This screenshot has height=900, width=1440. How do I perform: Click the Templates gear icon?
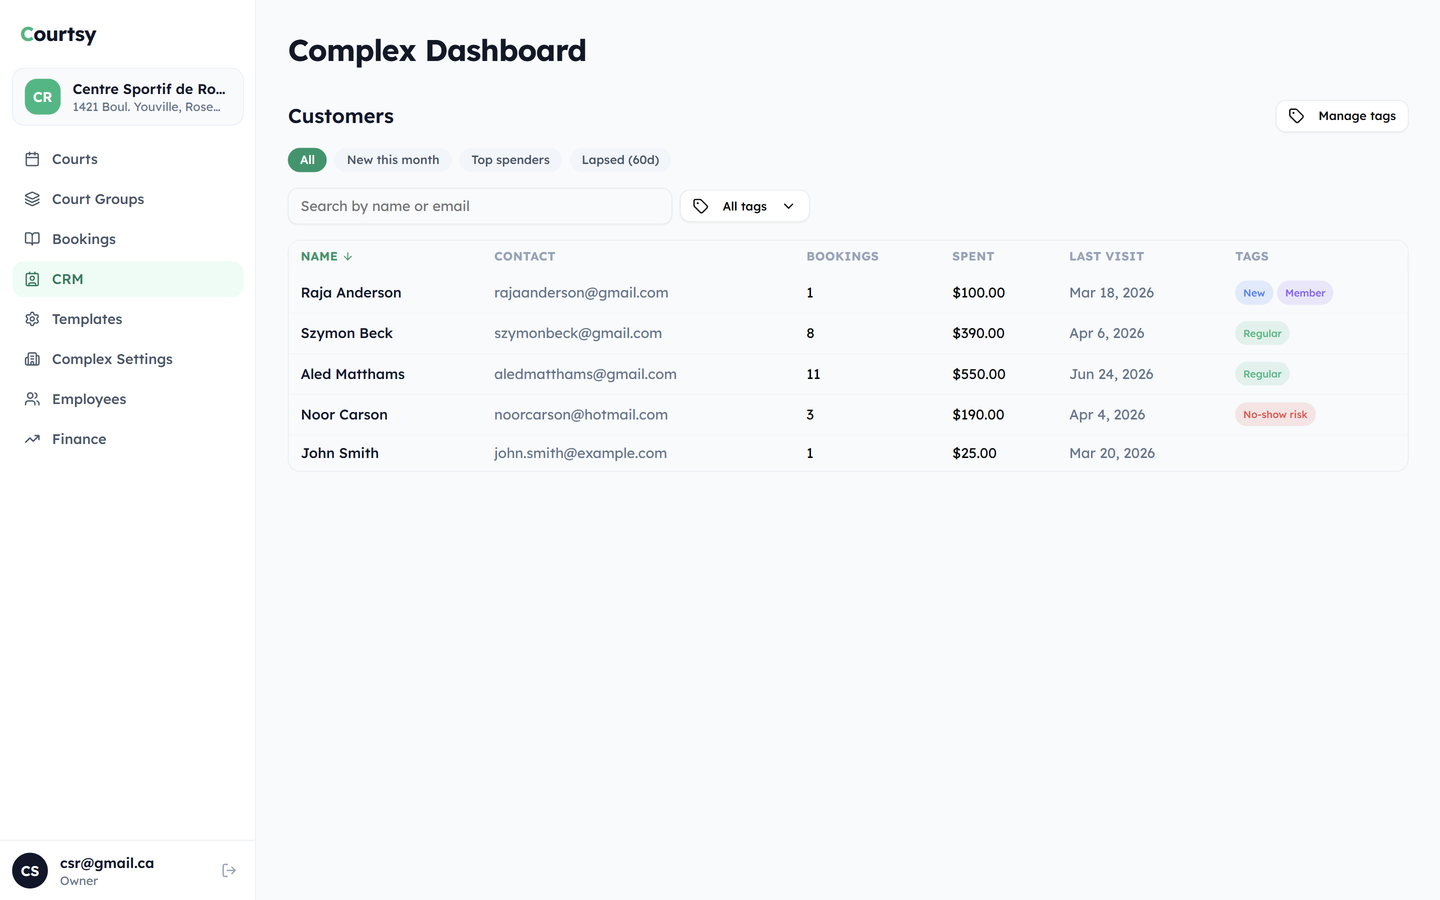click(x=32, y=319)
